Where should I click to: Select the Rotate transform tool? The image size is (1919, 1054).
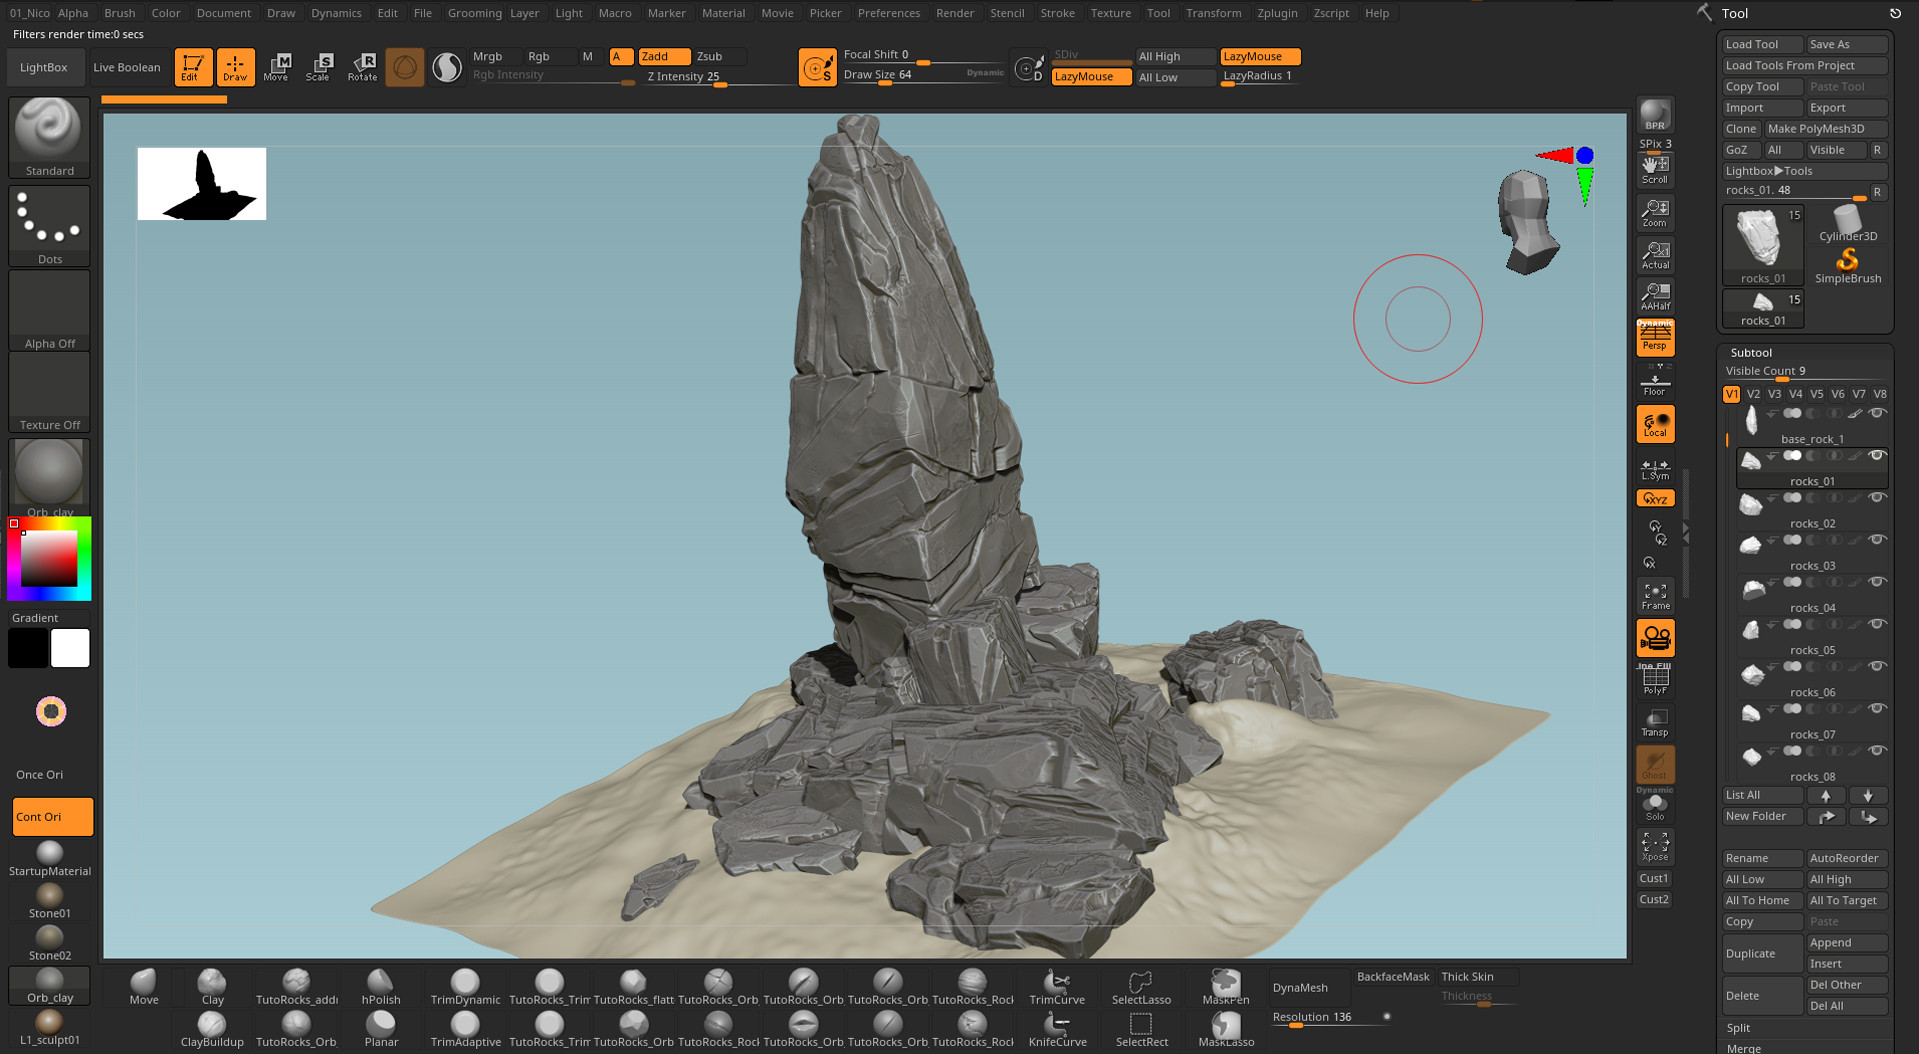tap(362, 67)
